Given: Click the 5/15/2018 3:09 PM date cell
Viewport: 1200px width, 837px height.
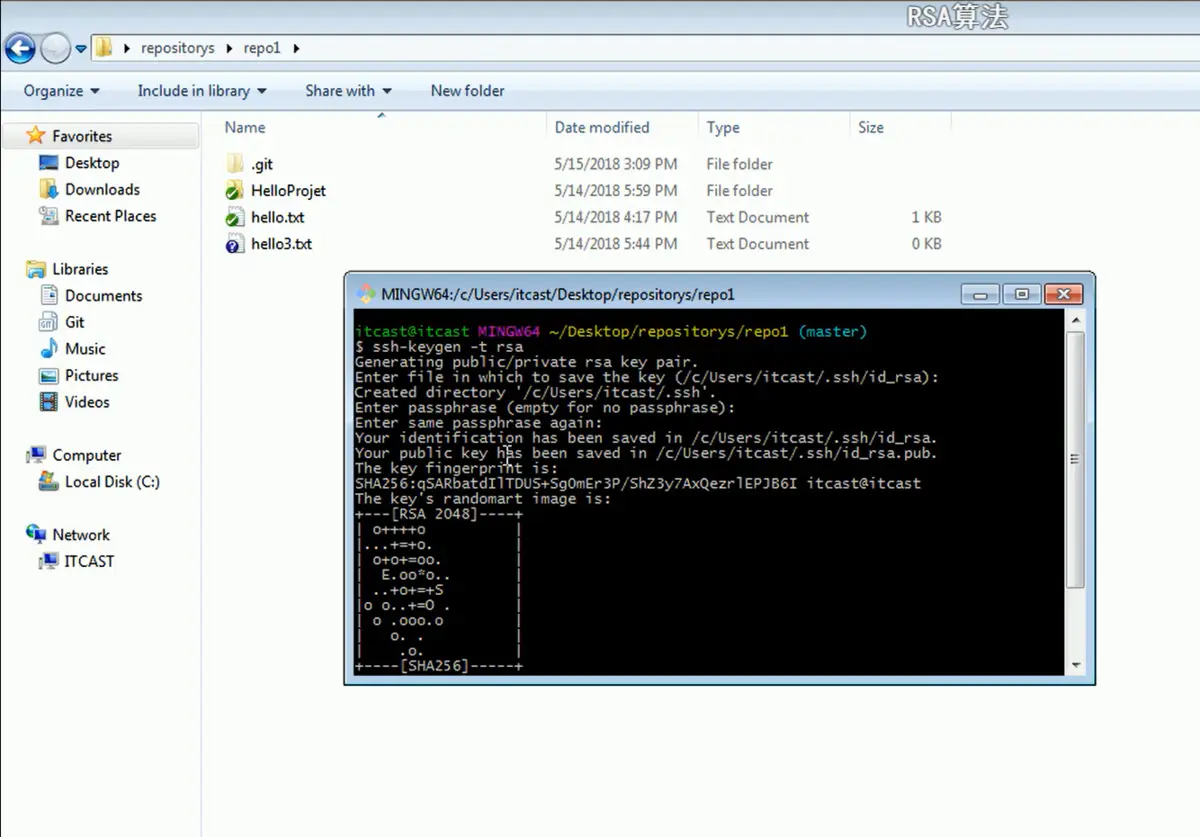Looking at the screenshot, I should pyautogui.click(x=616, y=164).
